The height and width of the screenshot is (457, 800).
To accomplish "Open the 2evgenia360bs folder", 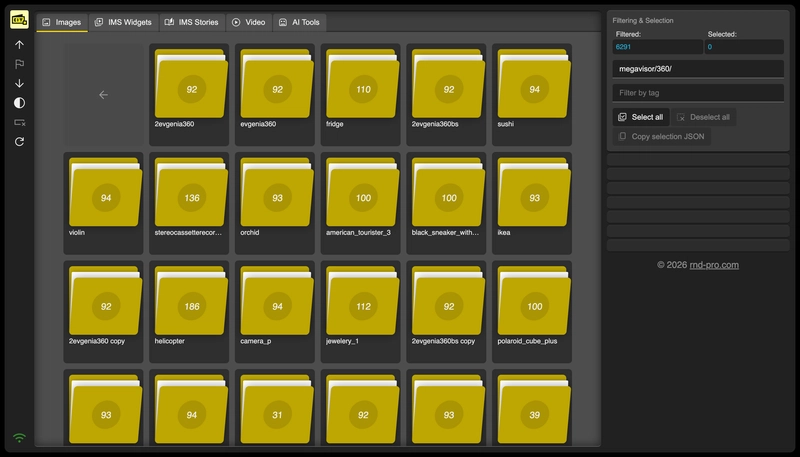I will point(446,95).
